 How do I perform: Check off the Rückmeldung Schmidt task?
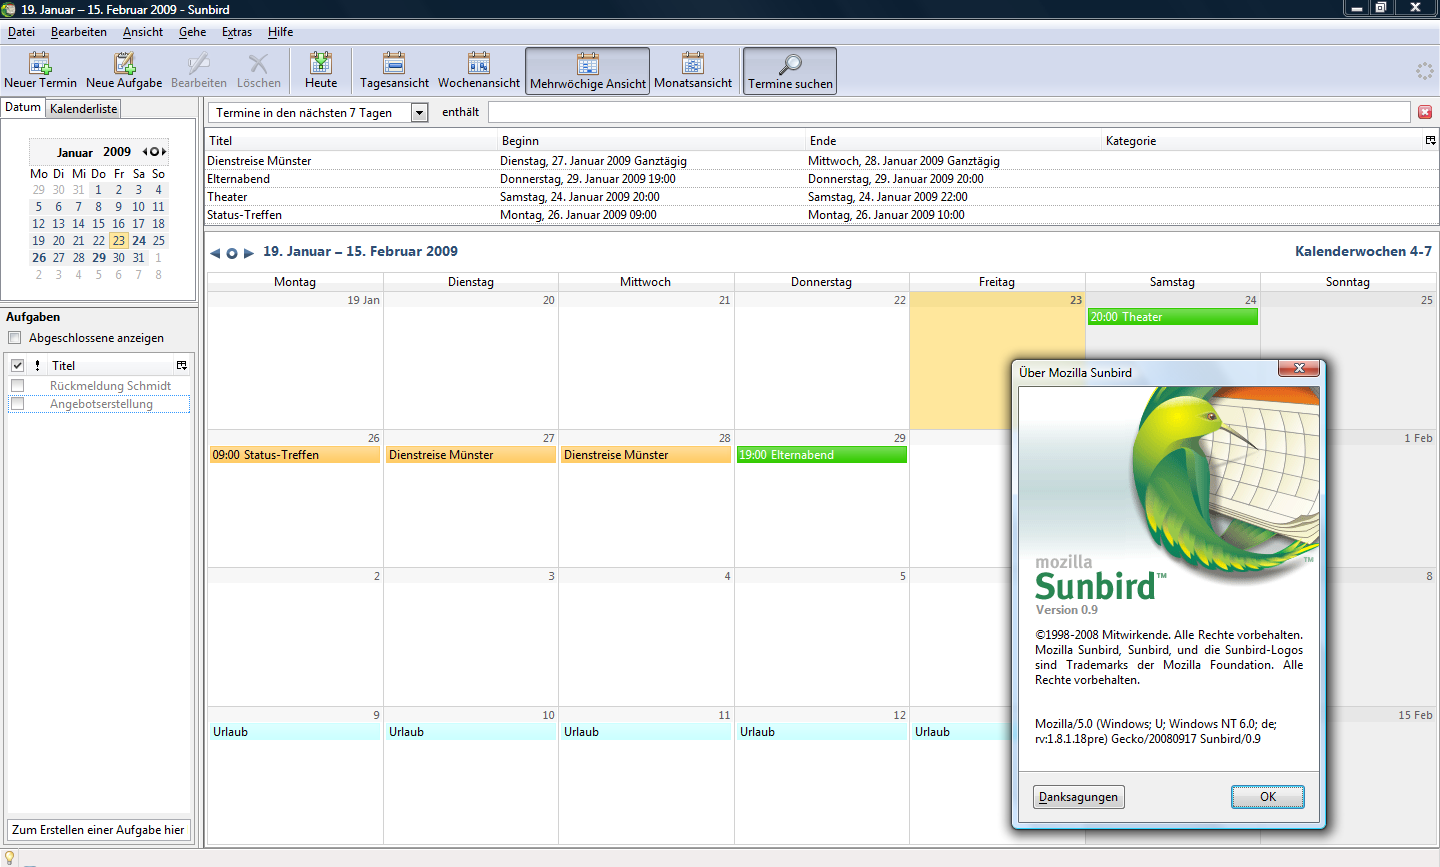coord(17,386)
